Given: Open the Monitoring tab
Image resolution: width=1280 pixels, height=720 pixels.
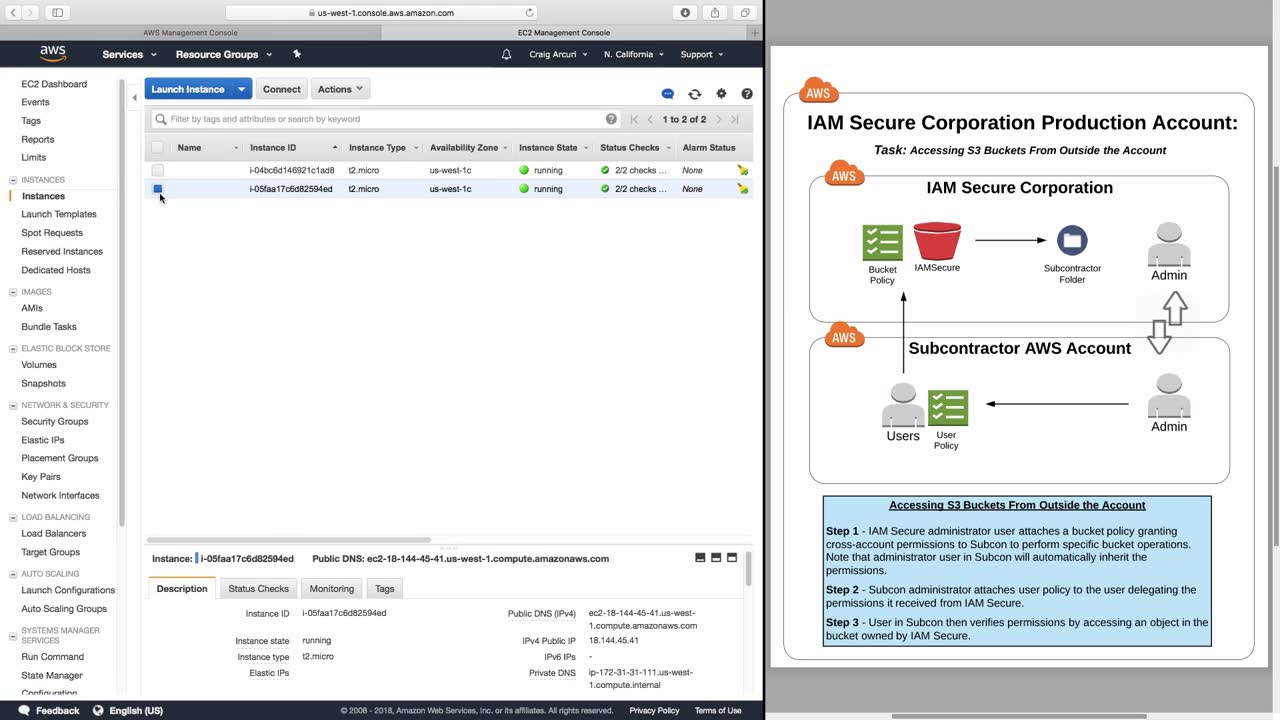Looking at the screenshot, I should (332, 589).
